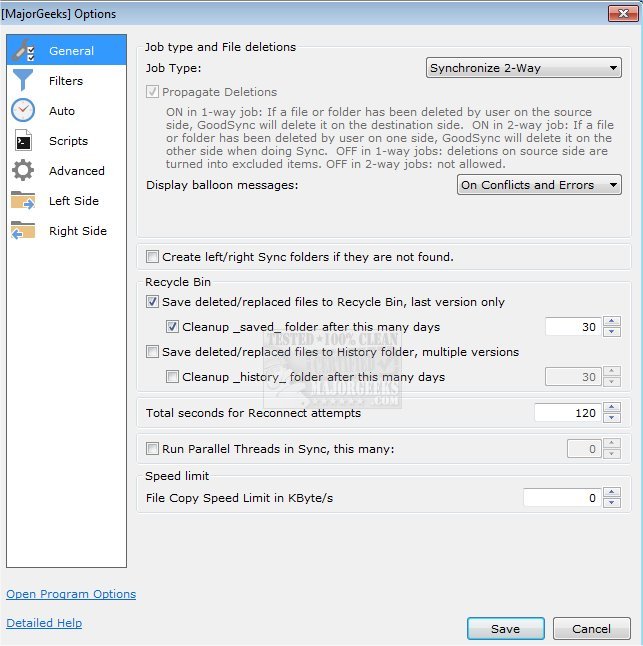Click the General wrench icon
Viewport: 643px width, 646px height.
pos(23,50)
